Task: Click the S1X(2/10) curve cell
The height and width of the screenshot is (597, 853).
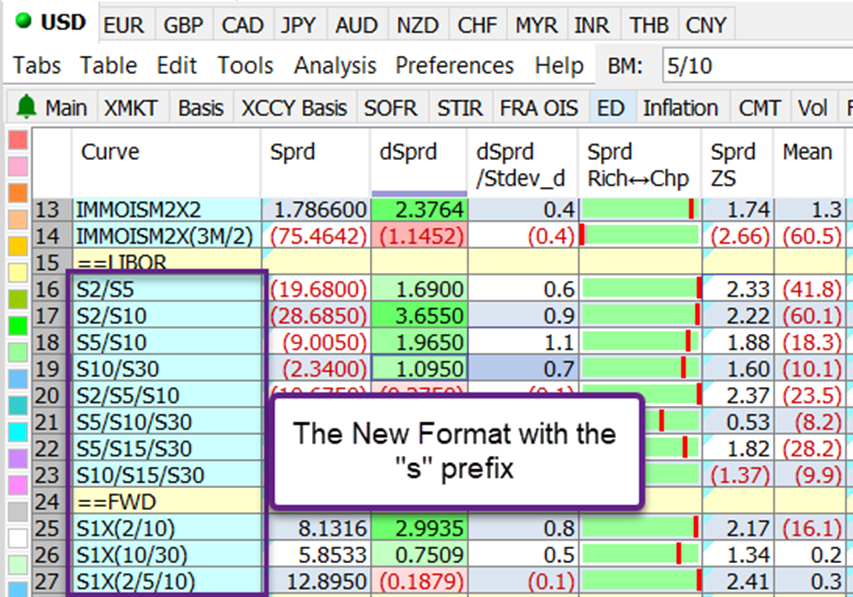Action: click(x=166, y=528)
